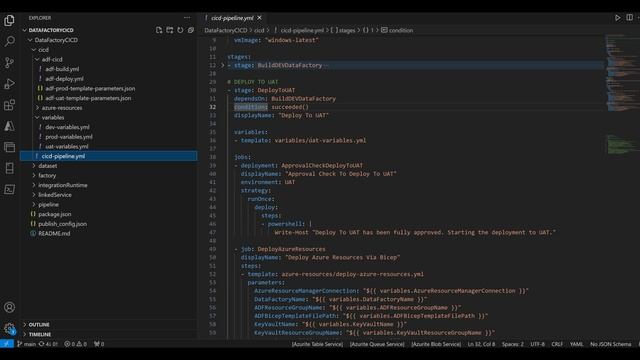
Task: Open Explorer more actions ellipsis
Action: [187, 18]
